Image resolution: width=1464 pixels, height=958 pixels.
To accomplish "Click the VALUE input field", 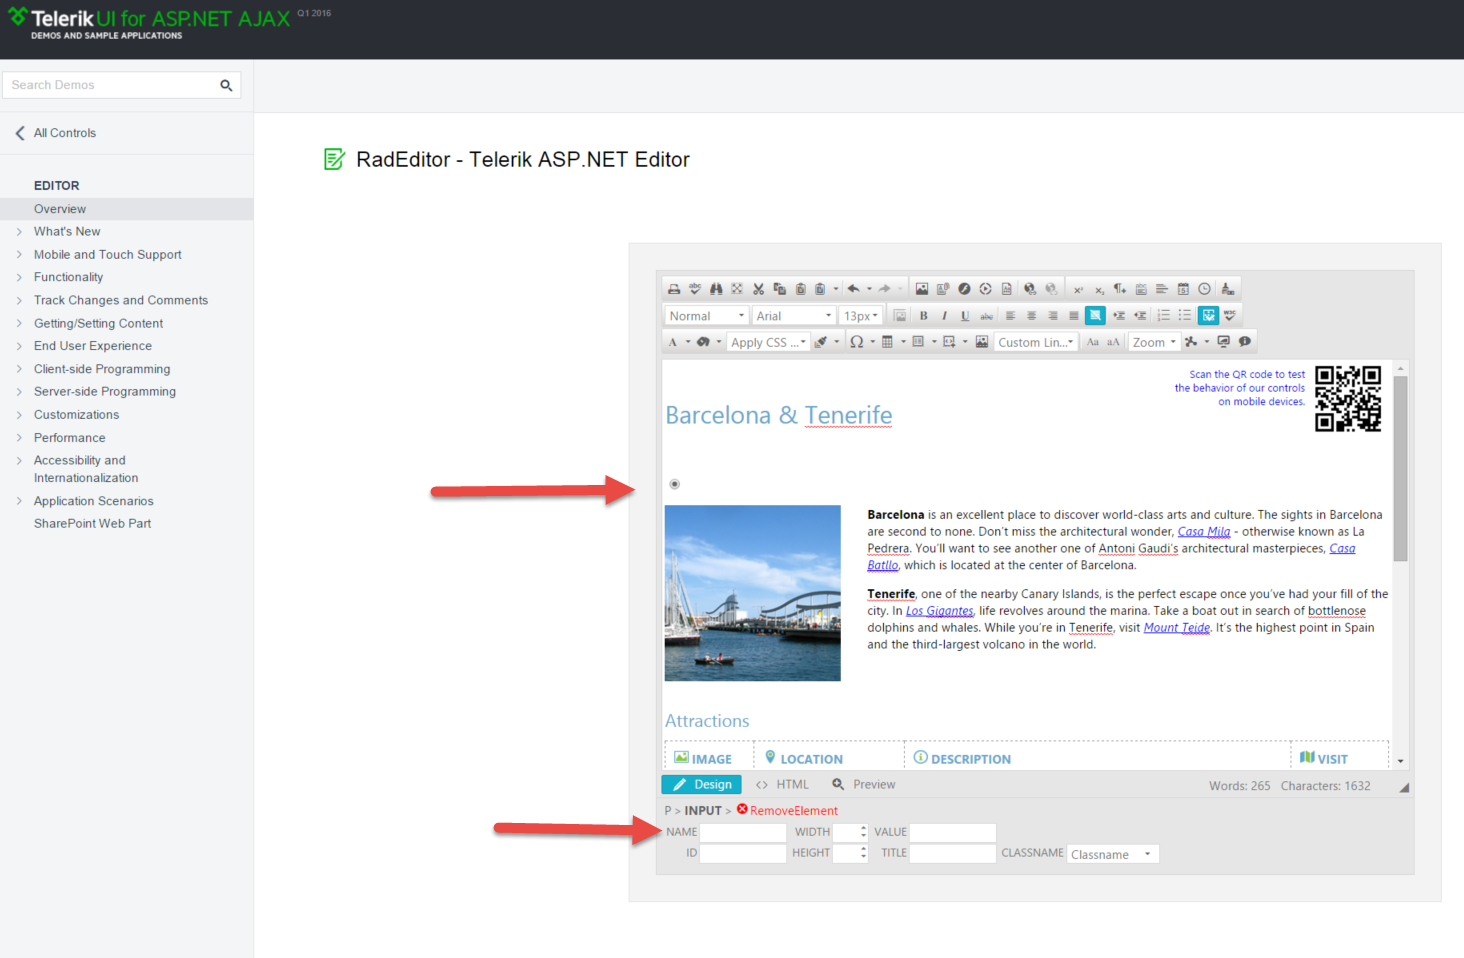I will pos(953,832).
